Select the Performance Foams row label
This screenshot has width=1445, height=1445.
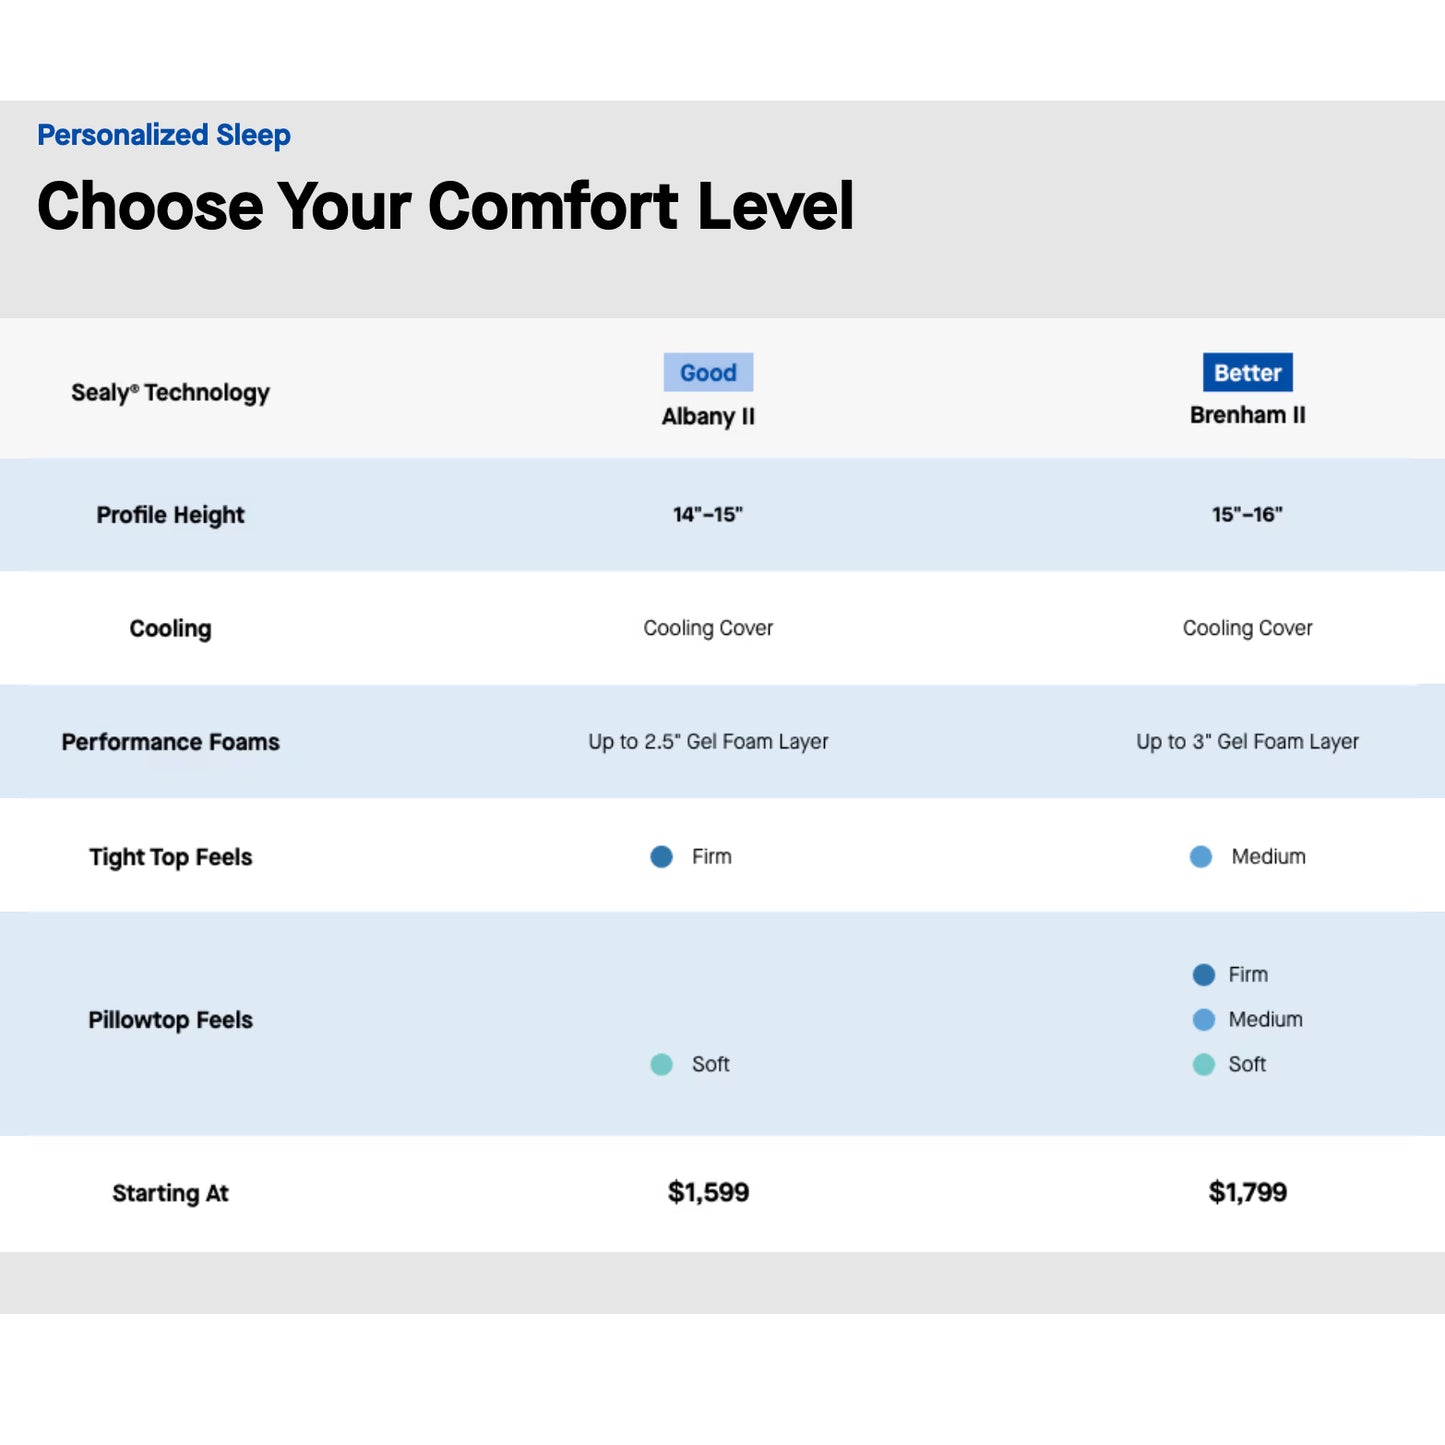coord(170,742)
